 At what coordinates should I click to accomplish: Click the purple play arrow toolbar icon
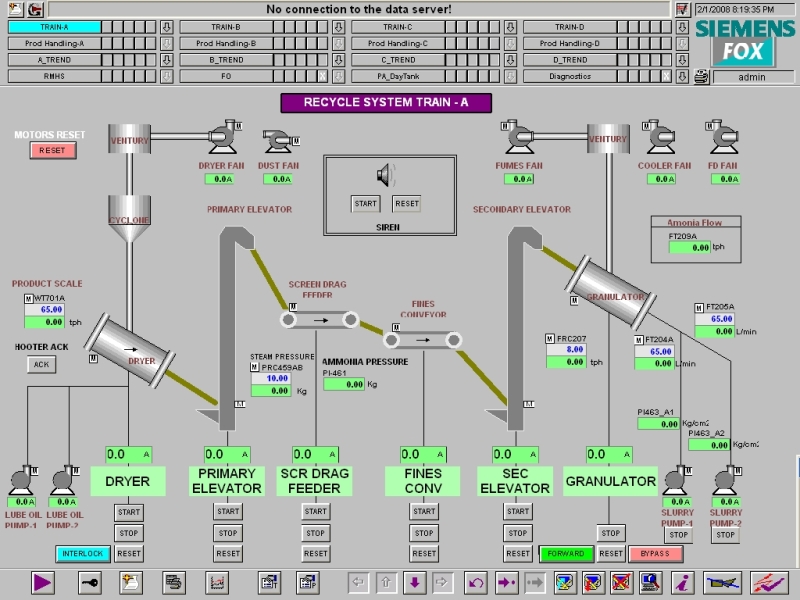42,582
